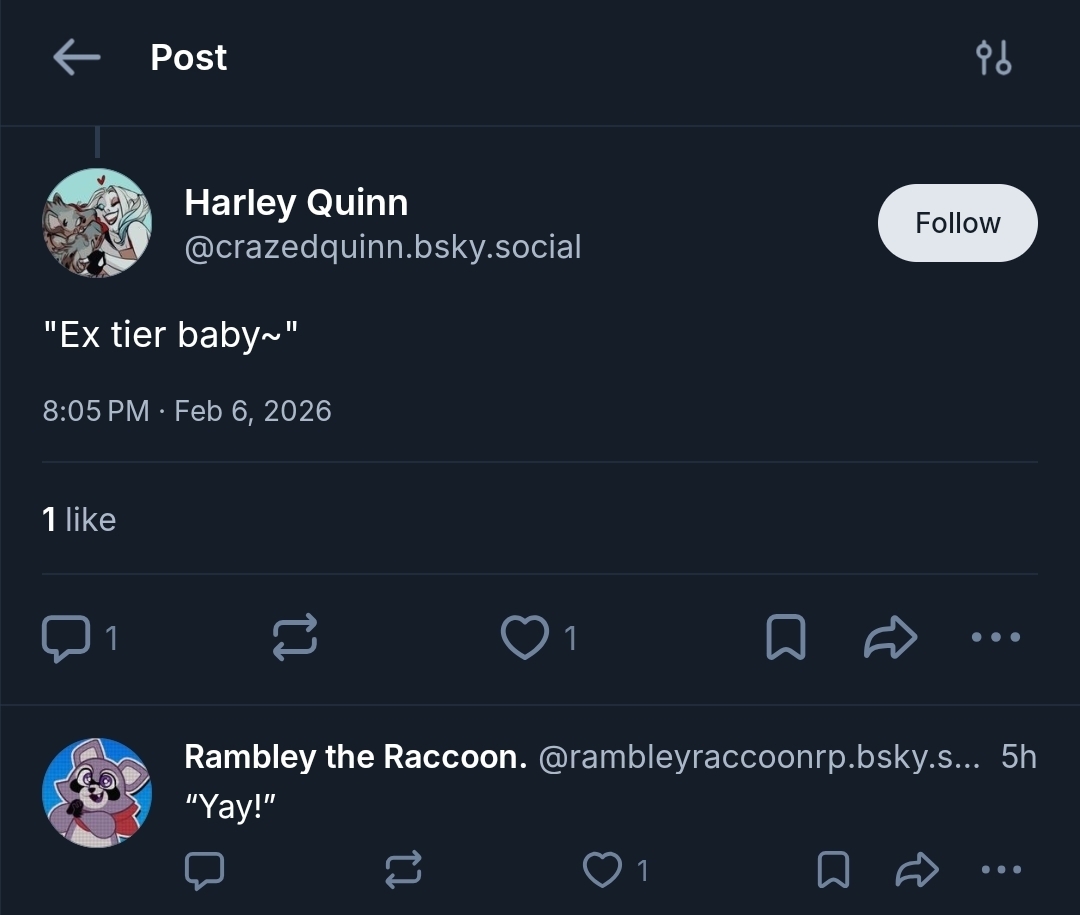Image resolution: width=1080 pixels, height=915 pixels.
Task: Reply to the Ex tier baby post
Action: (x=66, y=637)
